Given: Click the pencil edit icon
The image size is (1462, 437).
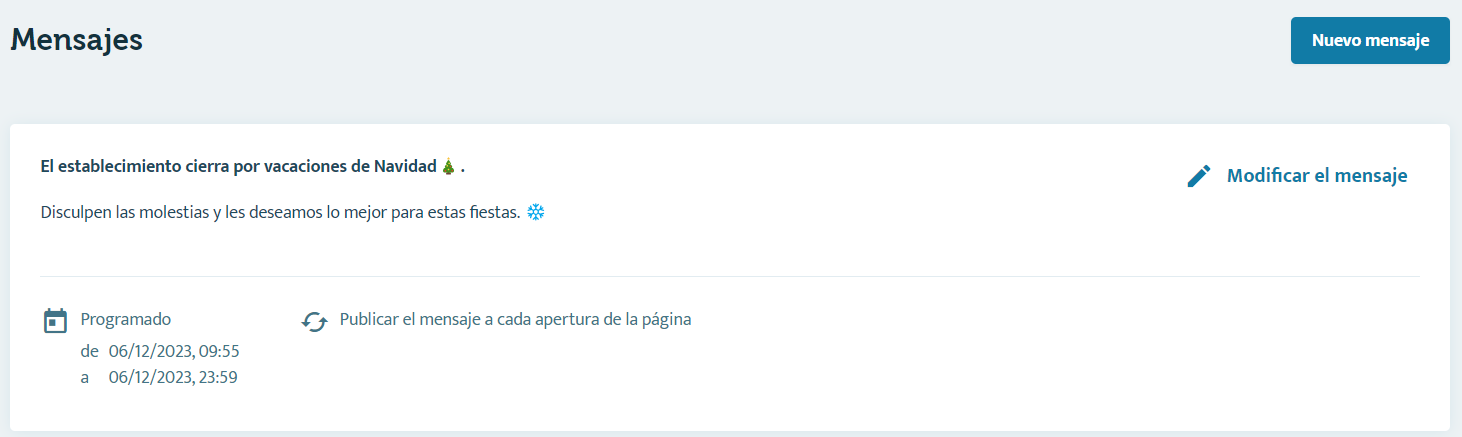Looking at the screenshot, I should click(1199, 176).
